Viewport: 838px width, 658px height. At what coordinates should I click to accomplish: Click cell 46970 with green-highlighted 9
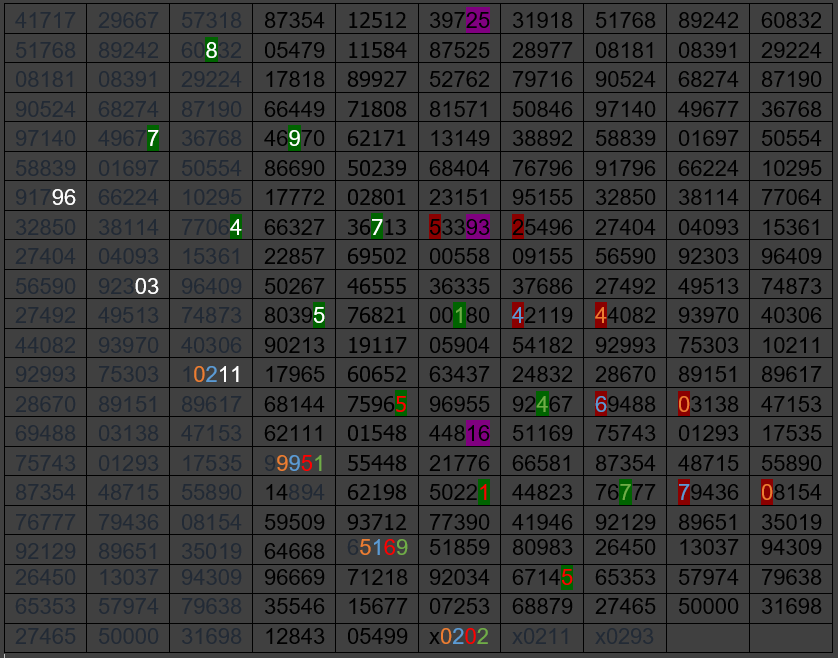coord(293,139)
